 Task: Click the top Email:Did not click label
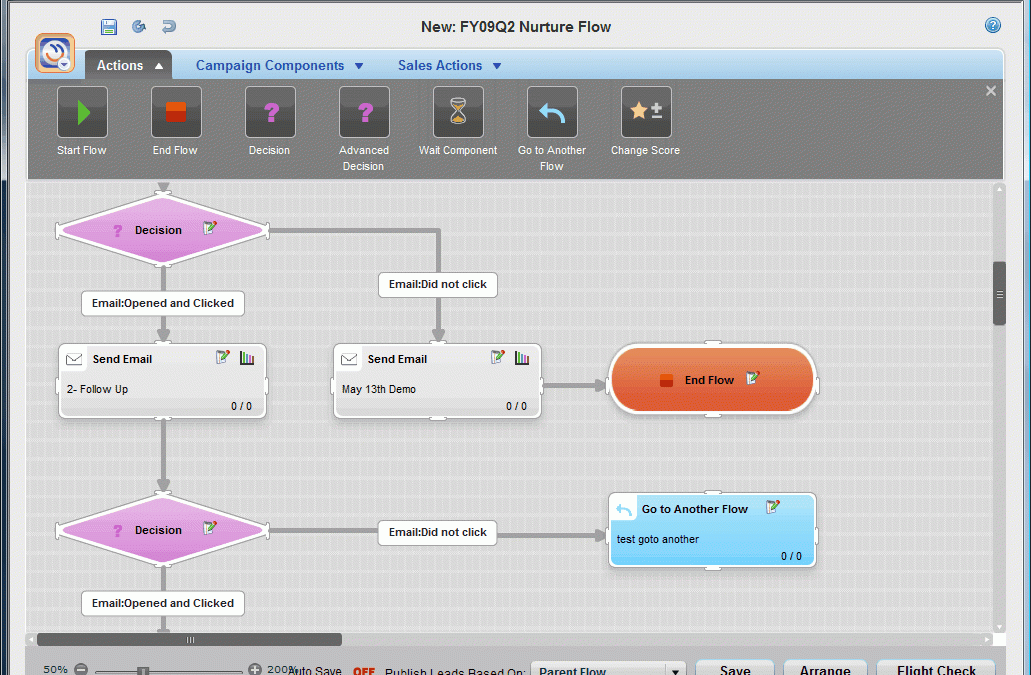(438, 285)
